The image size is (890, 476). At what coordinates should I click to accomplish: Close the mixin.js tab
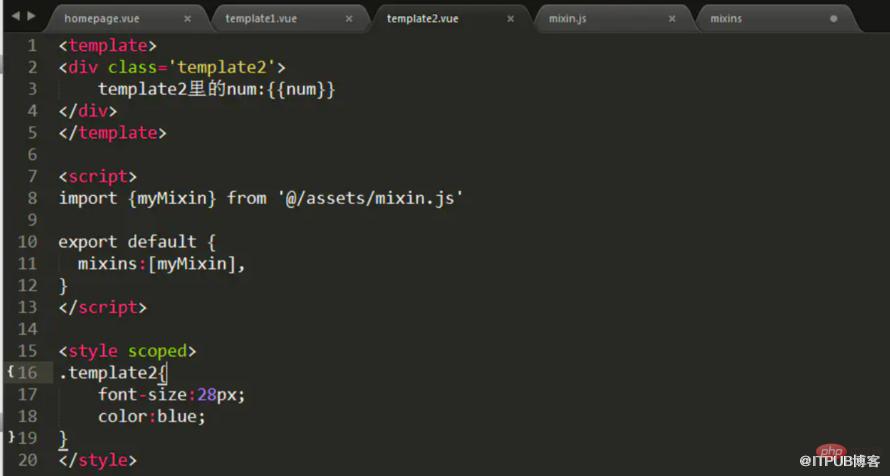672,19
